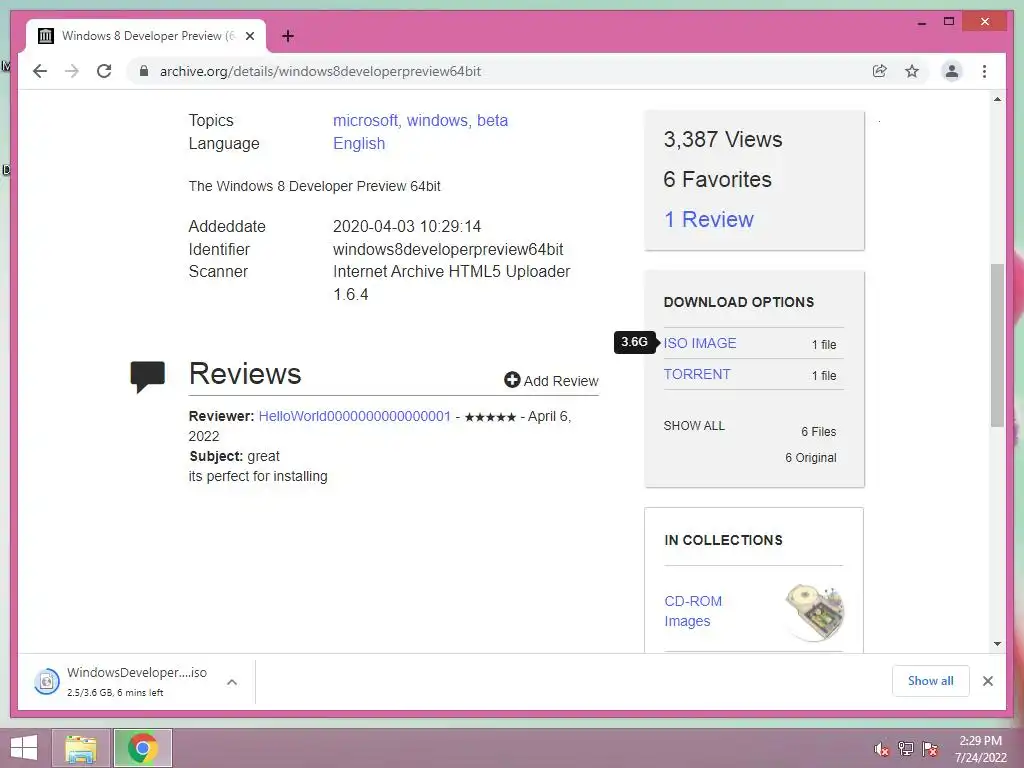Expand the WindowsDeveloper iso download options chevron

(x=232, y=682)
